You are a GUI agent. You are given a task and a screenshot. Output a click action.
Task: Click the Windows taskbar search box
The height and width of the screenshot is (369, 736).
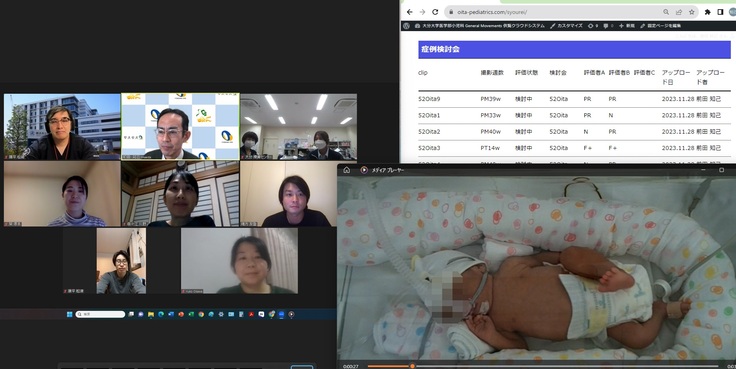(x=100, y=314)
